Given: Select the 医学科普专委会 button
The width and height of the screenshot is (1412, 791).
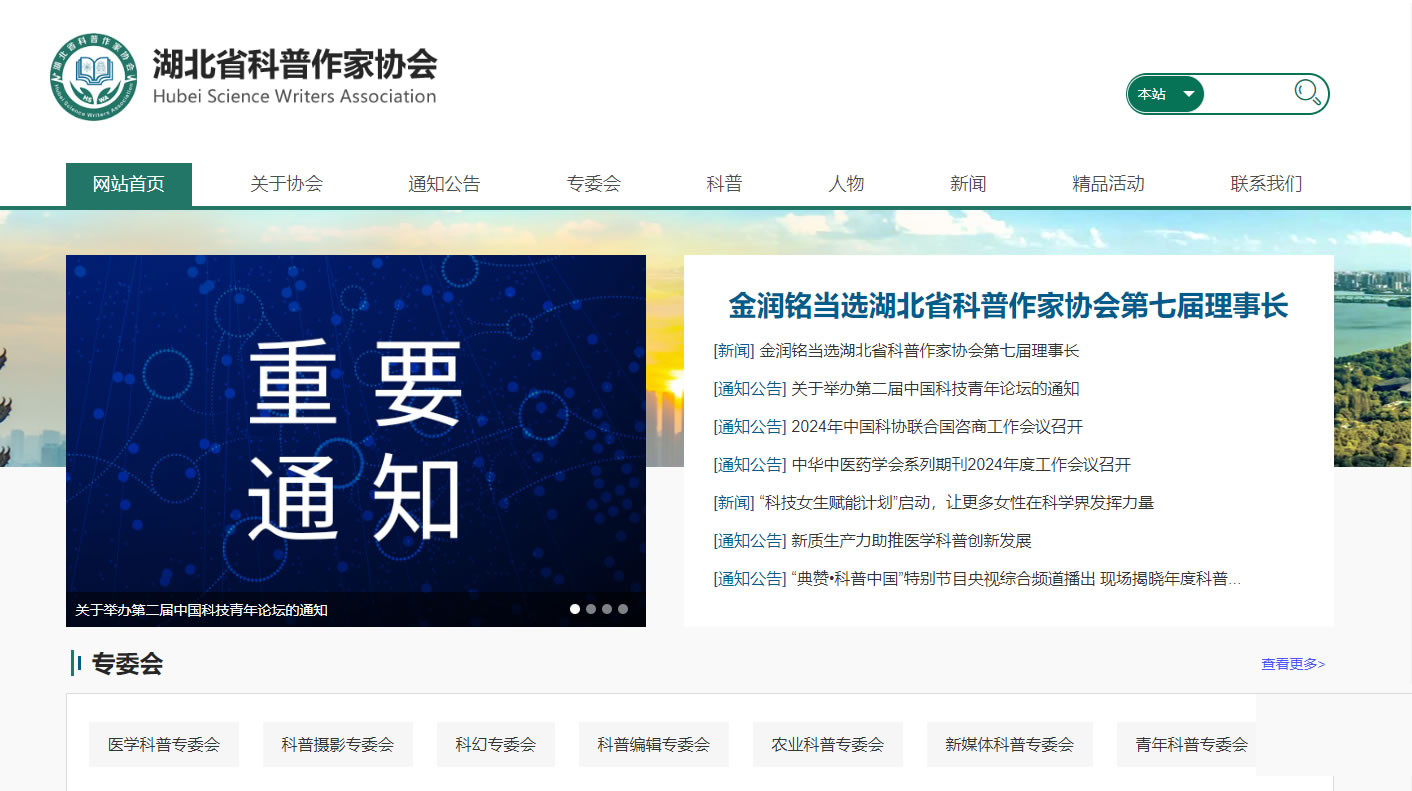Looking at the screenshot, I should click(x=164, y=745).
